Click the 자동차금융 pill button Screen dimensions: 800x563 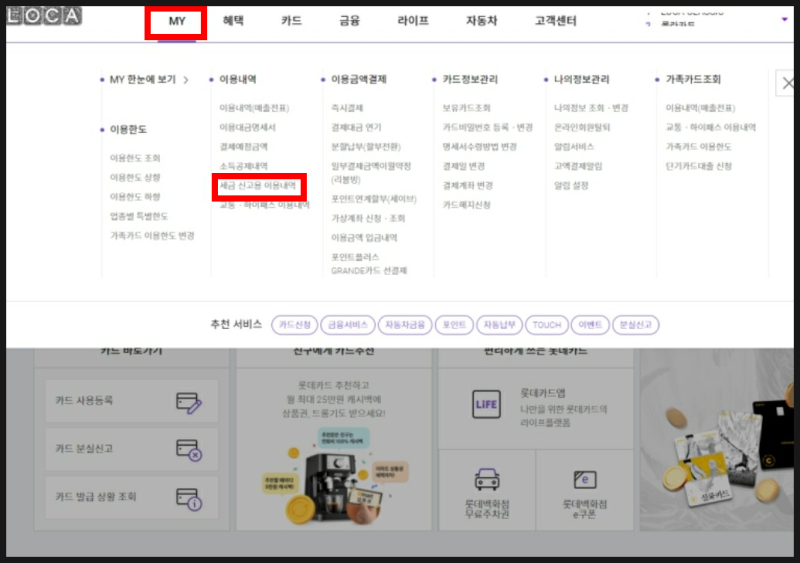click(x=405, y=325)
